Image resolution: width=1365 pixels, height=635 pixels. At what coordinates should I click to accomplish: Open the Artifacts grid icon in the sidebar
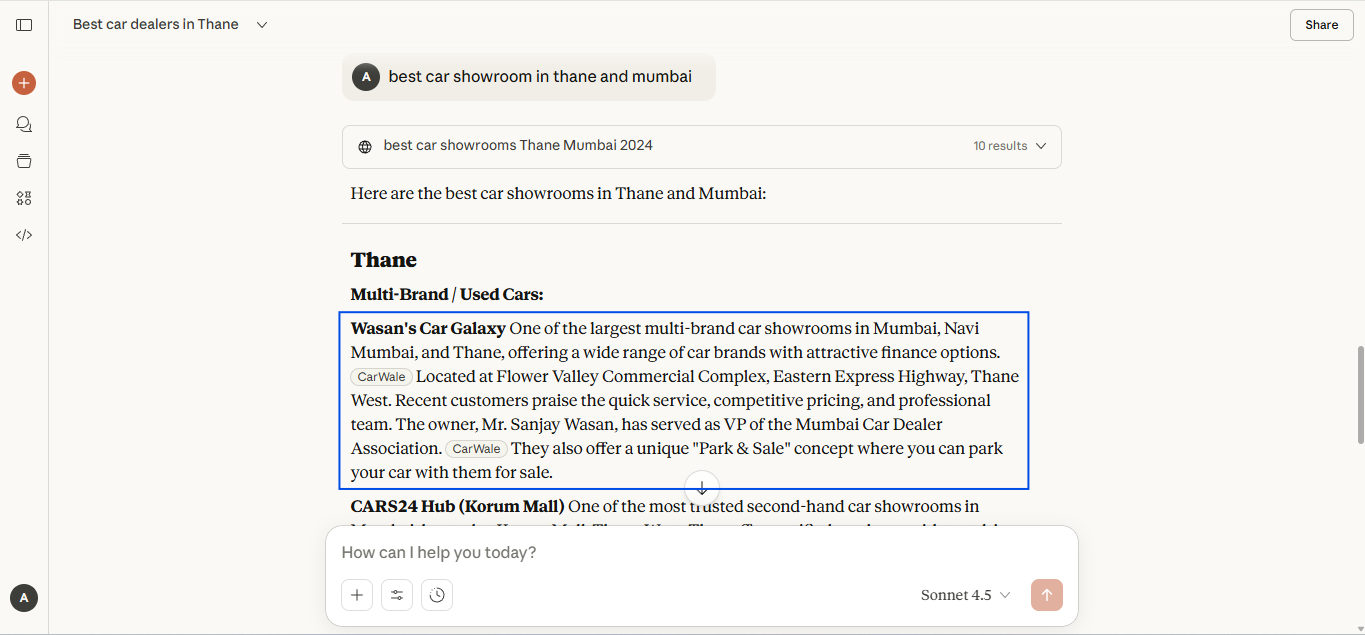pyautogui.click(x=24, y=198)
